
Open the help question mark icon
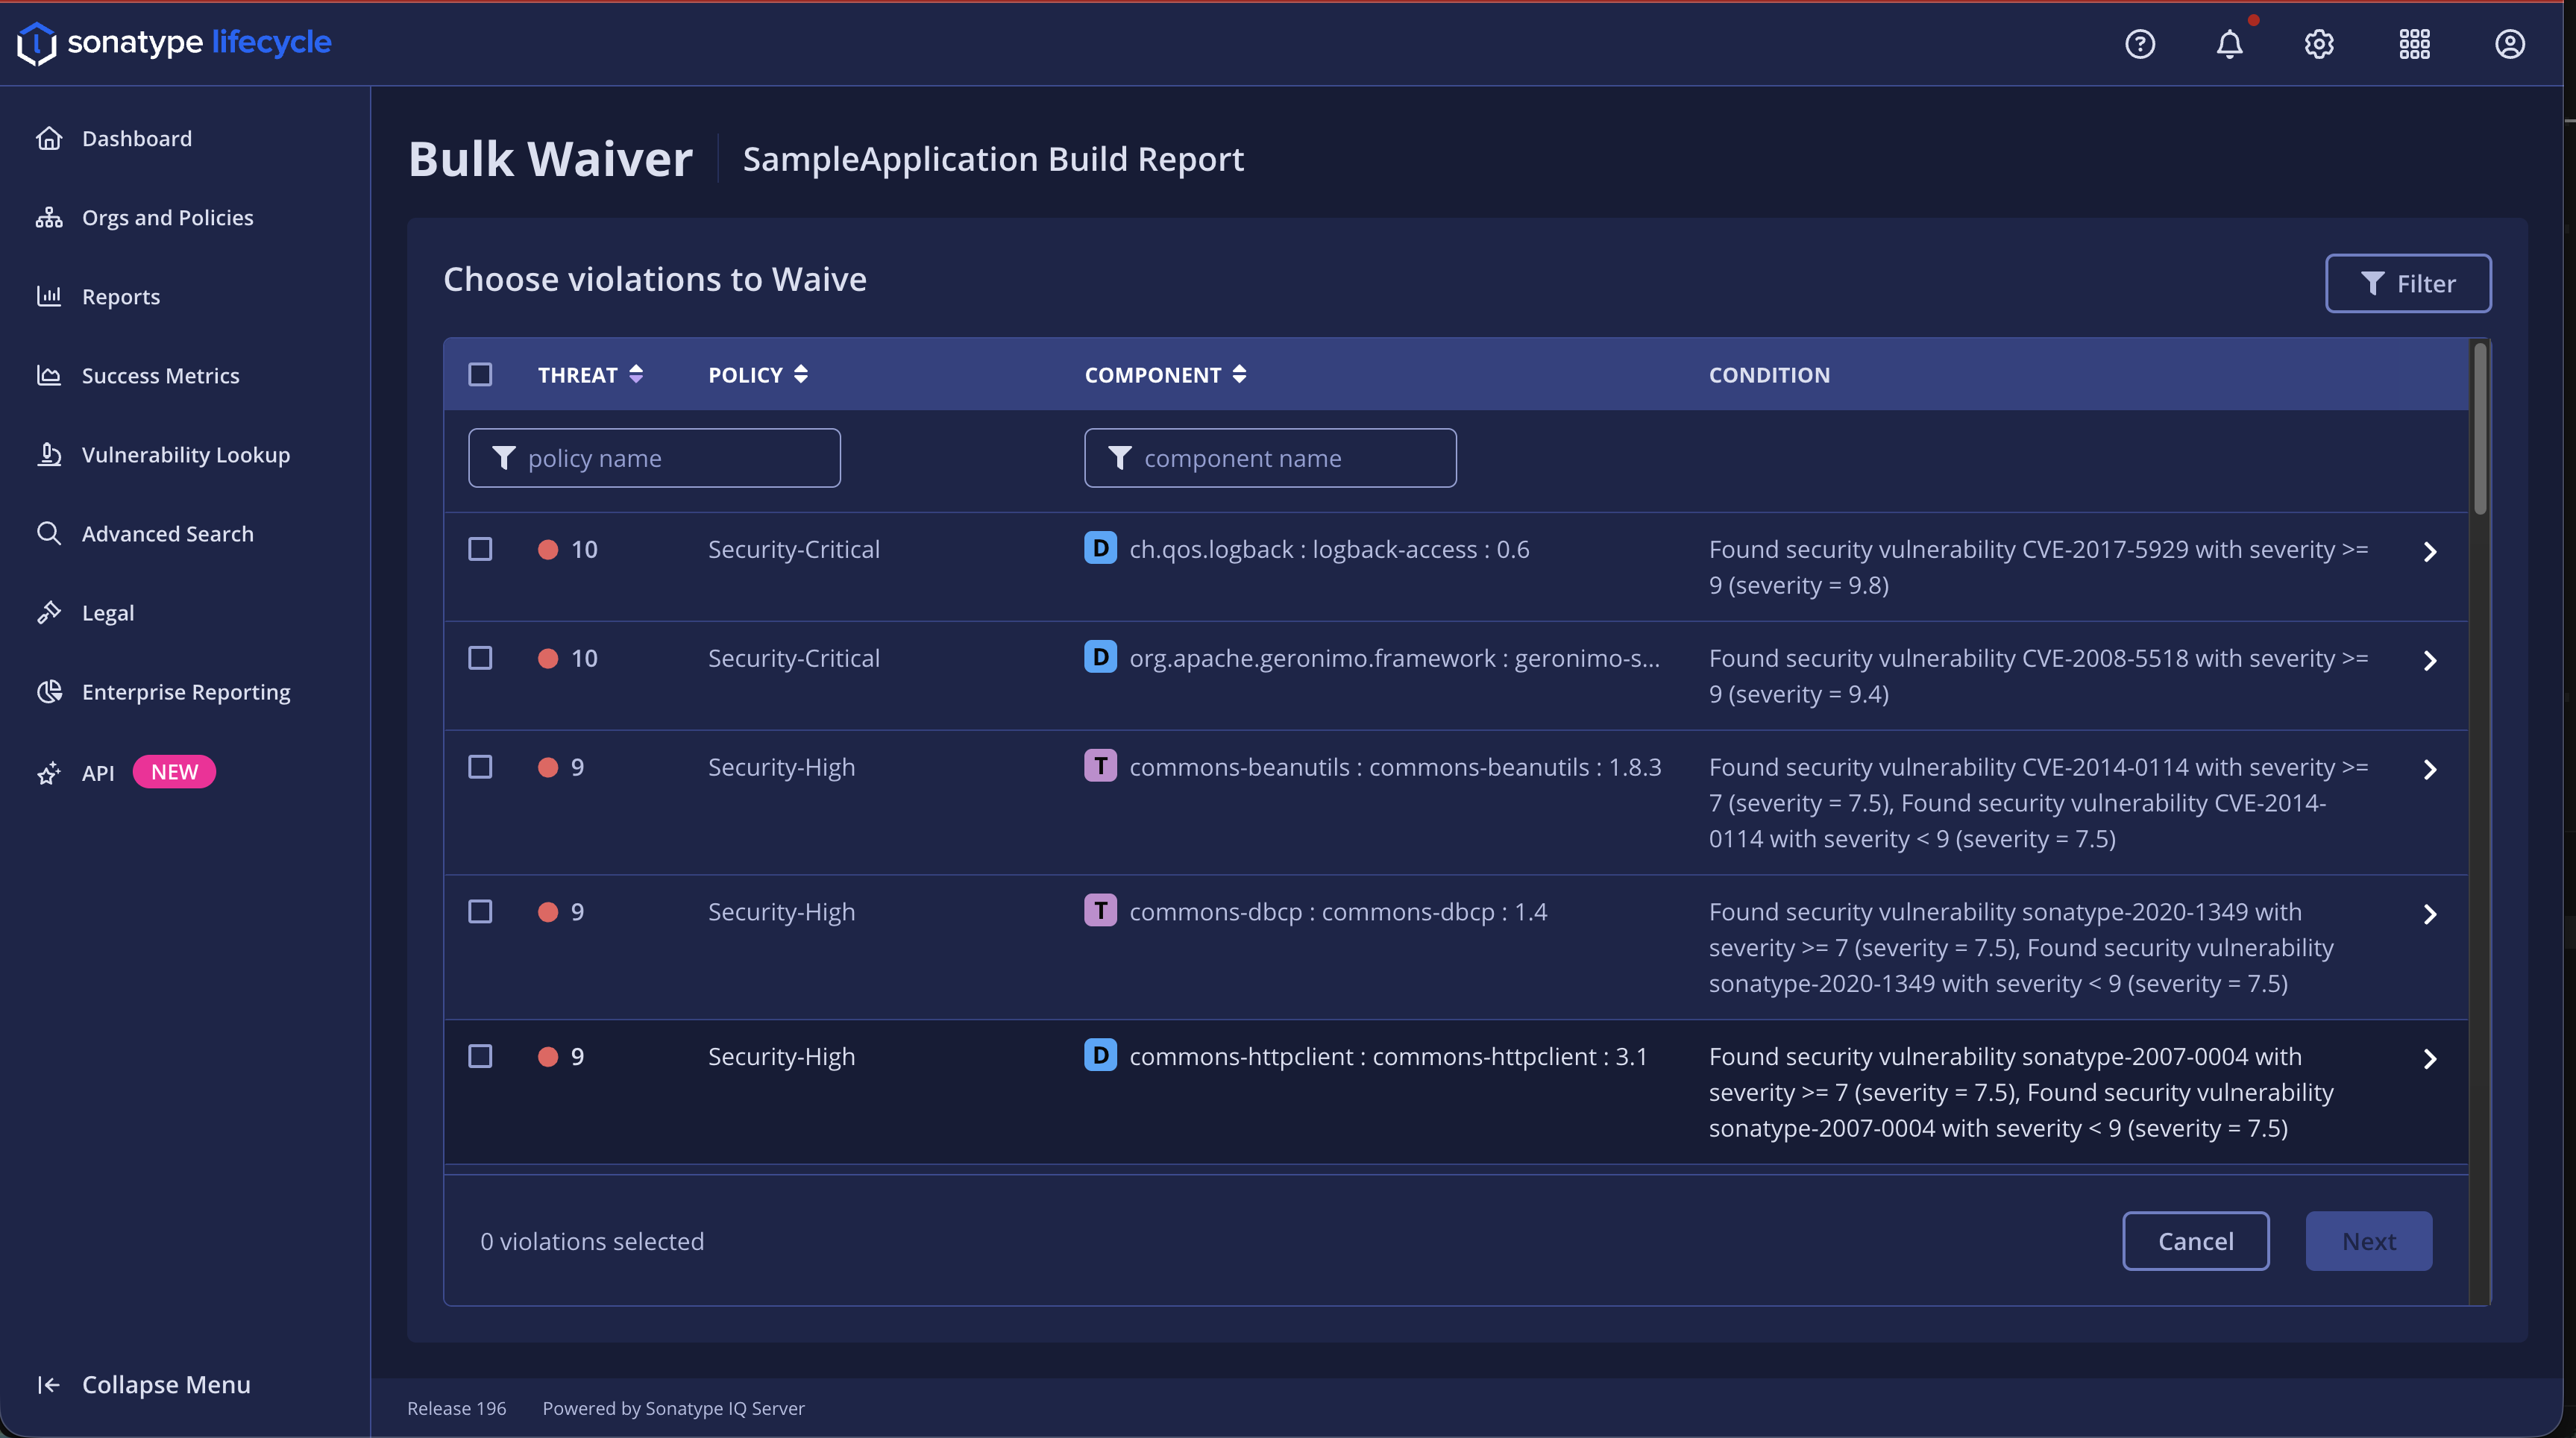click(x=2139, y=44)
